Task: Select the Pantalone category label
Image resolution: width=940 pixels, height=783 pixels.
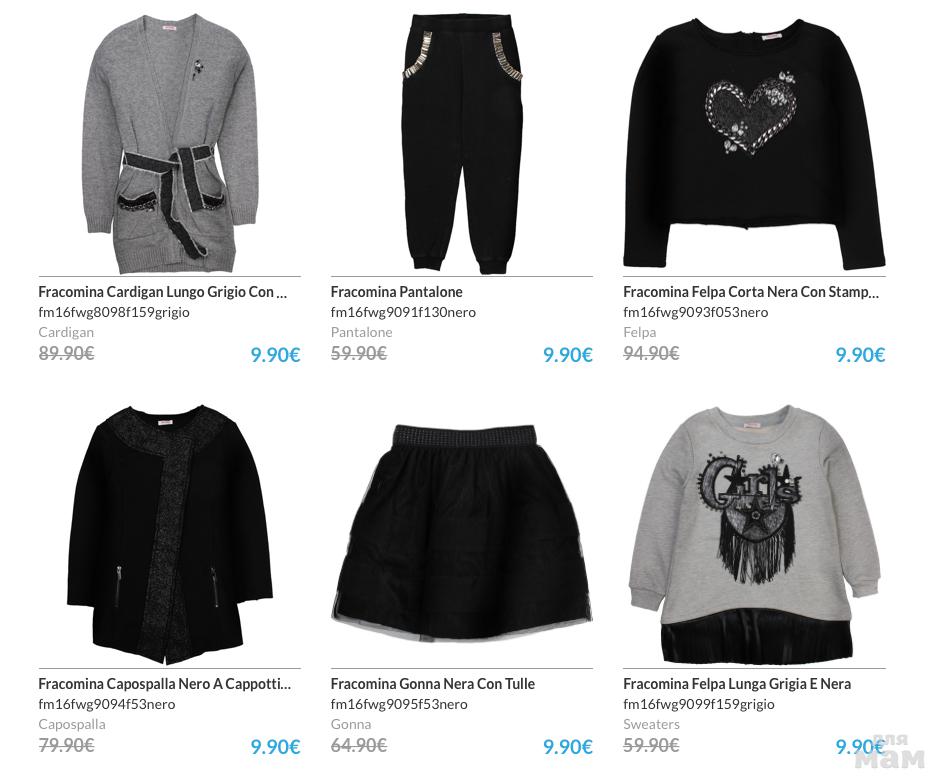Action: (x=361, y=332)
